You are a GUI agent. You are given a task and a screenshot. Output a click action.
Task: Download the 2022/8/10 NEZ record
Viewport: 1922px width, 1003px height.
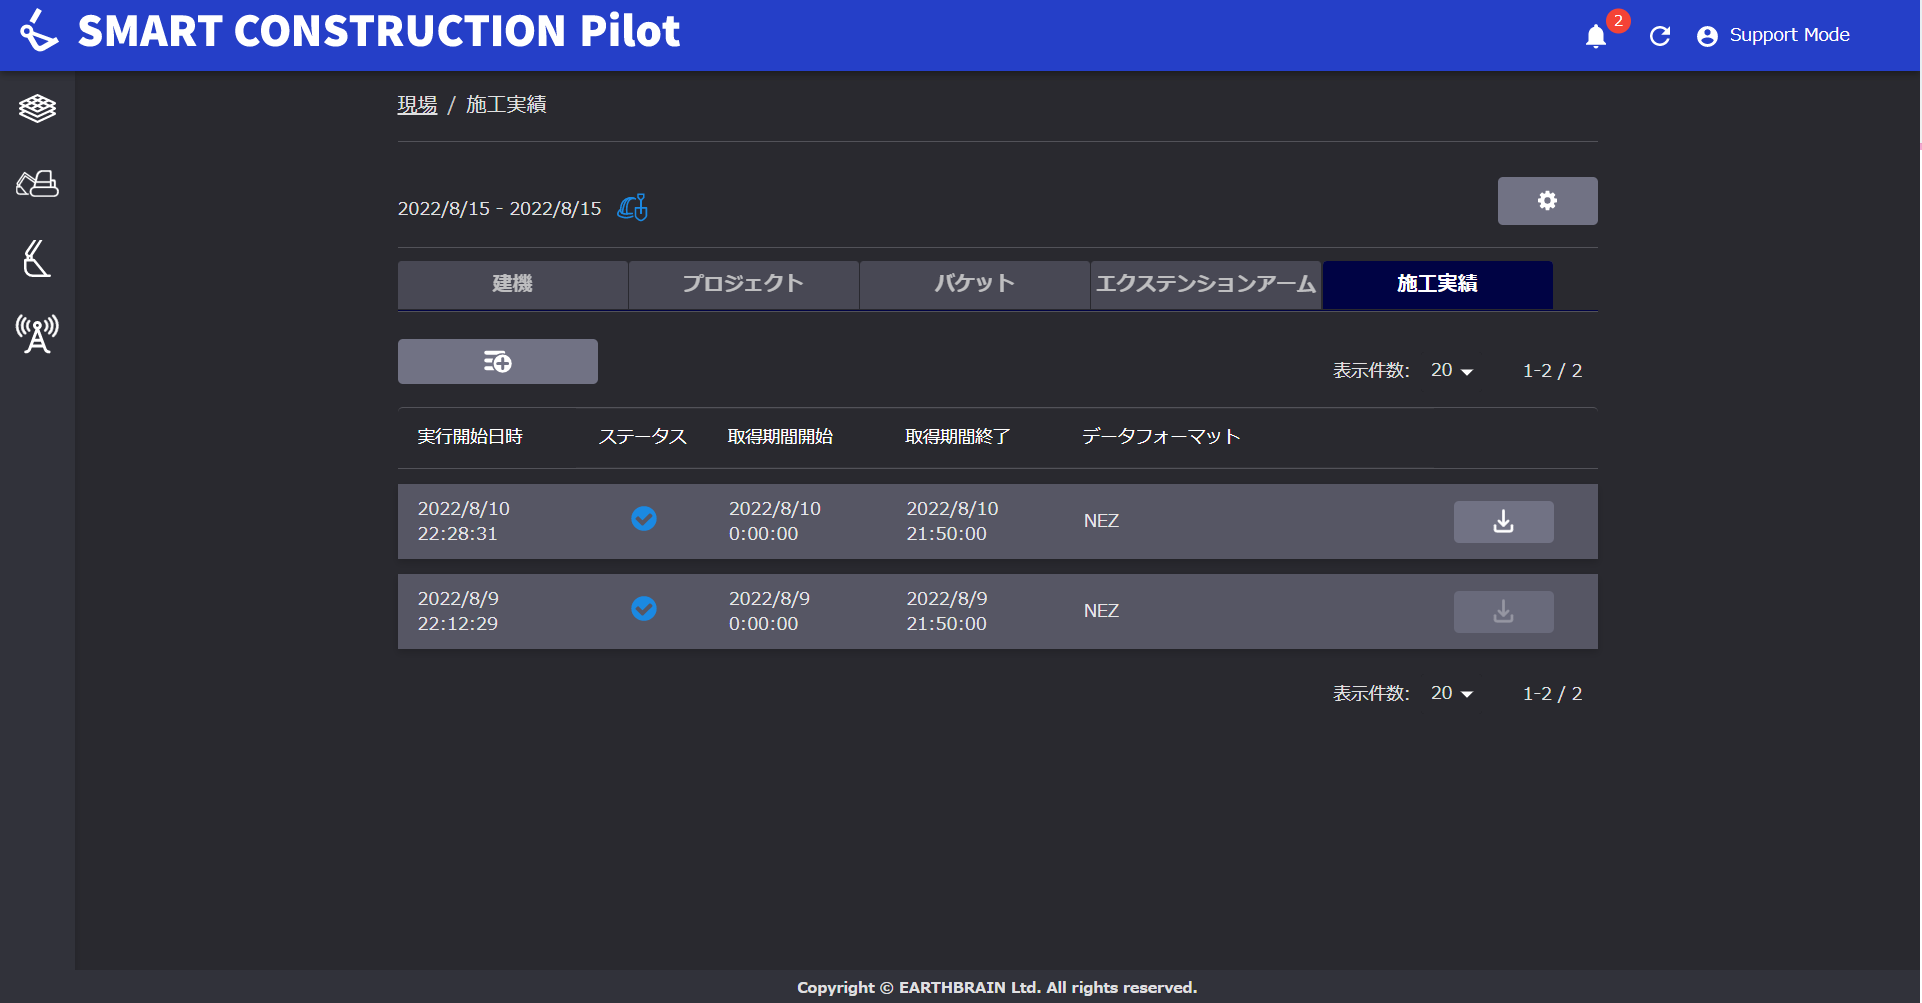pyautogui.click(x=1503, y=522)
